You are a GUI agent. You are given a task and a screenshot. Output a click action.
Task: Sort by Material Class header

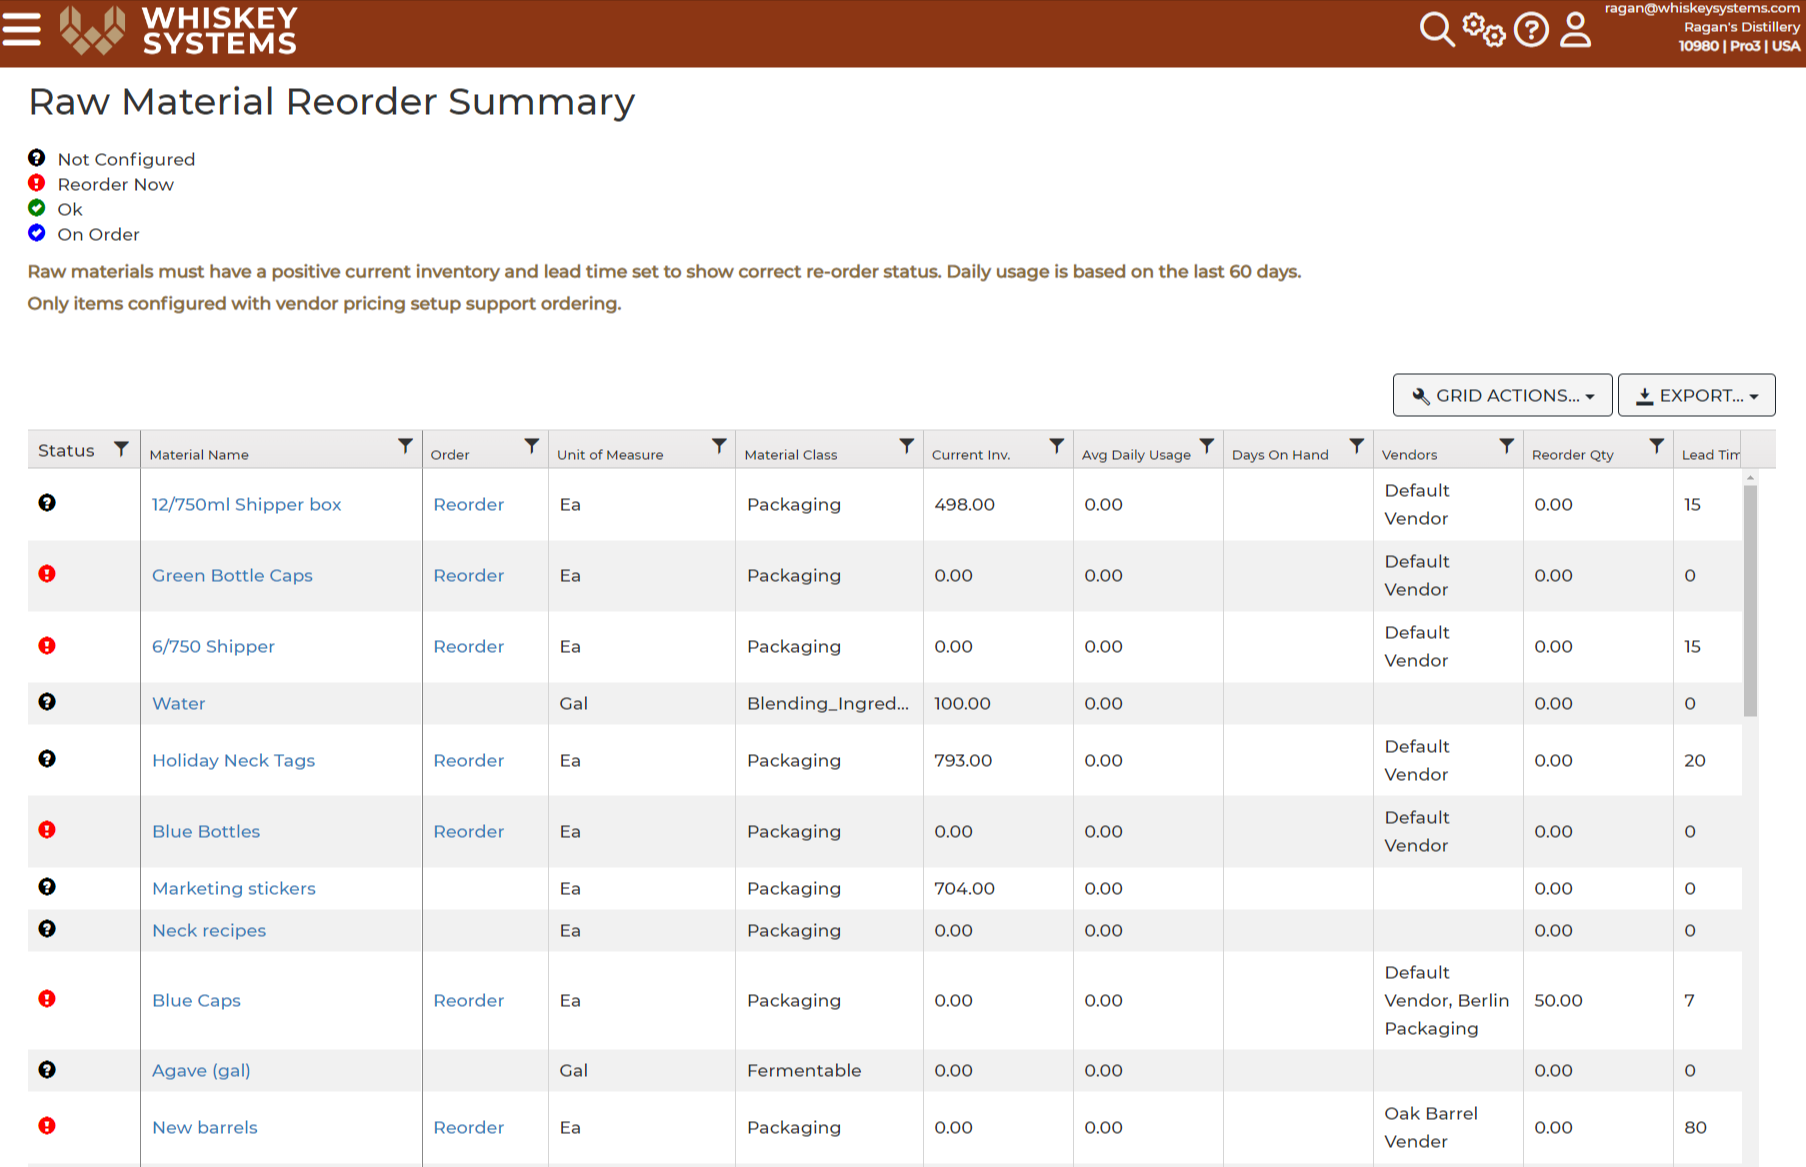[x=791, y=455]
